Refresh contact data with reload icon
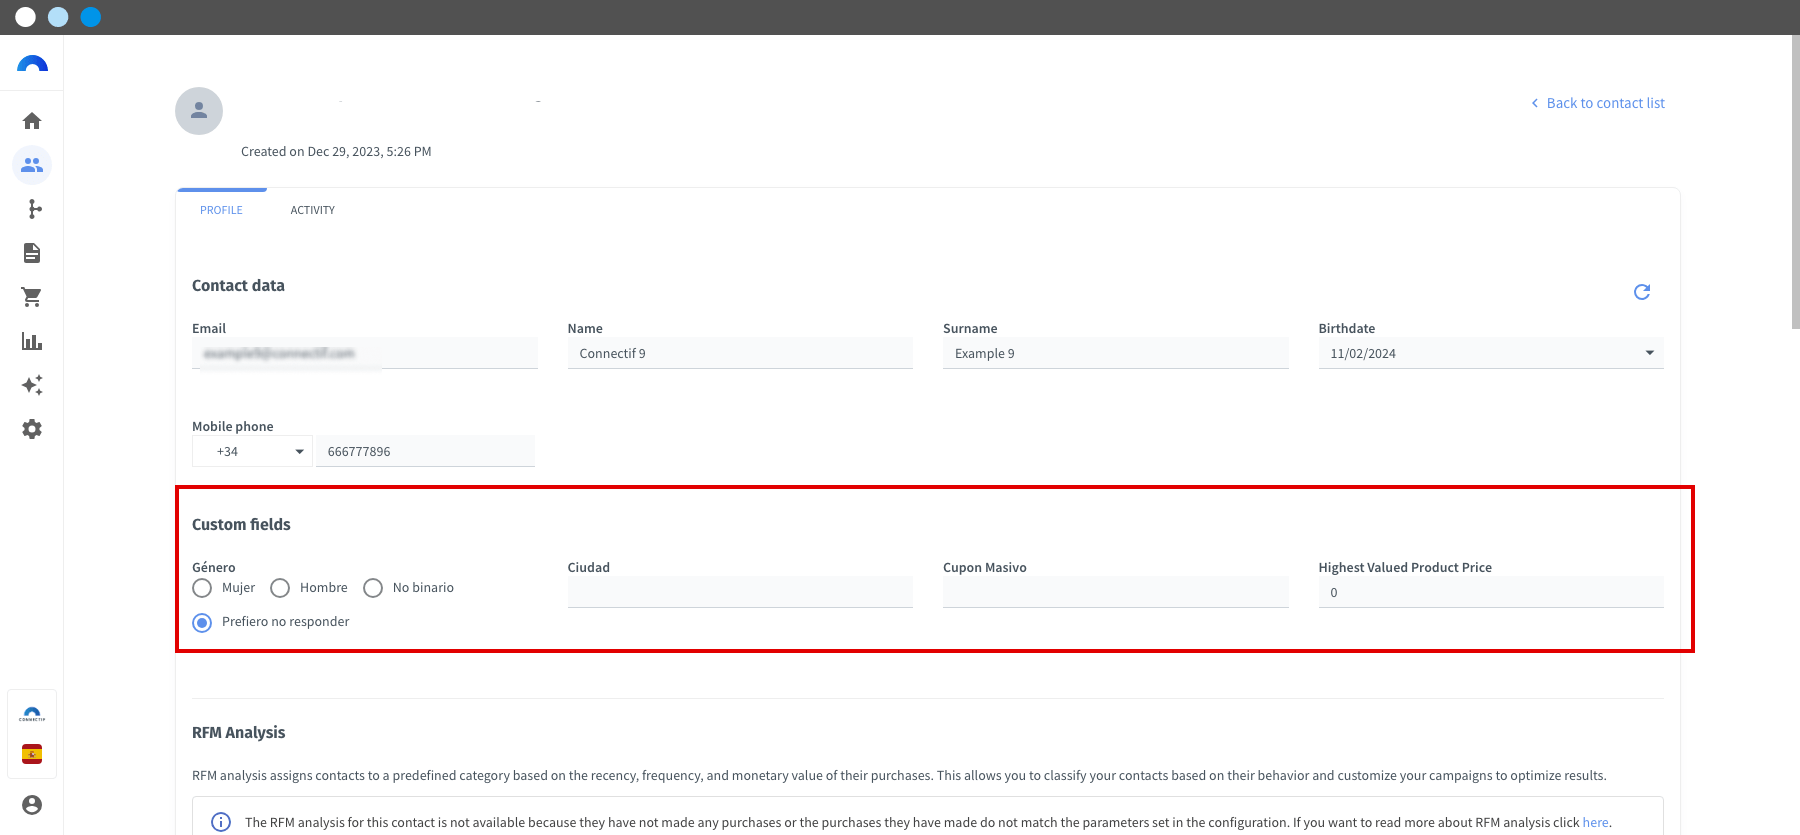Image resolution: width=1800 pixels, height=835 pixels. point(1642,292)
